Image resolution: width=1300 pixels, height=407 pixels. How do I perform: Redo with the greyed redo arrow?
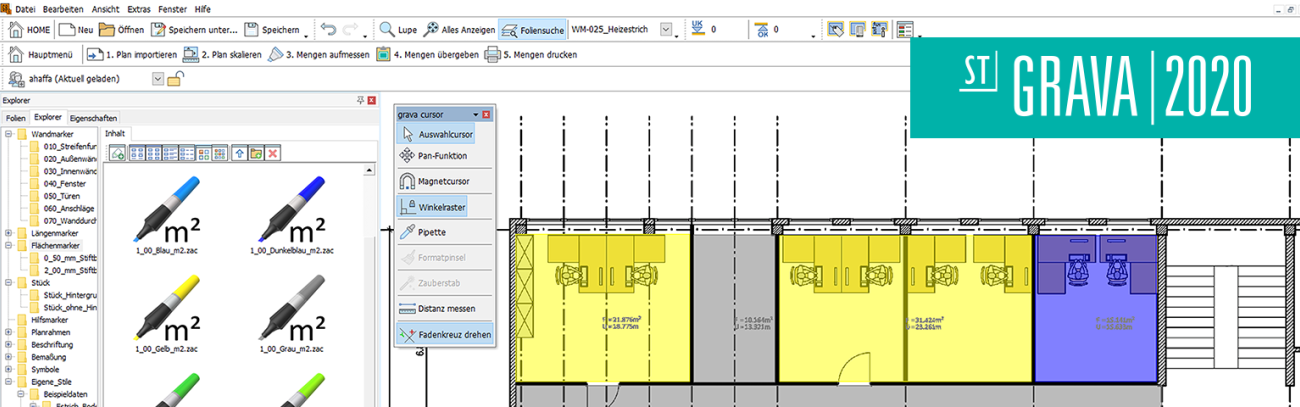pos(351,30)
